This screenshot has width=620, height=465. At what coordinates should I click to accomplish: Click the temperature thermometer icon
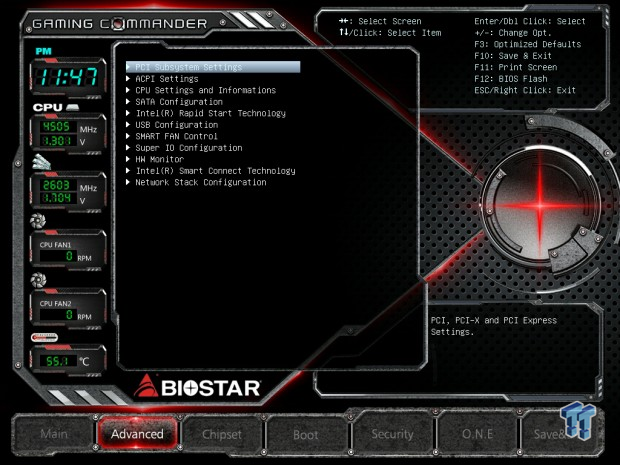tap(44, 337)
